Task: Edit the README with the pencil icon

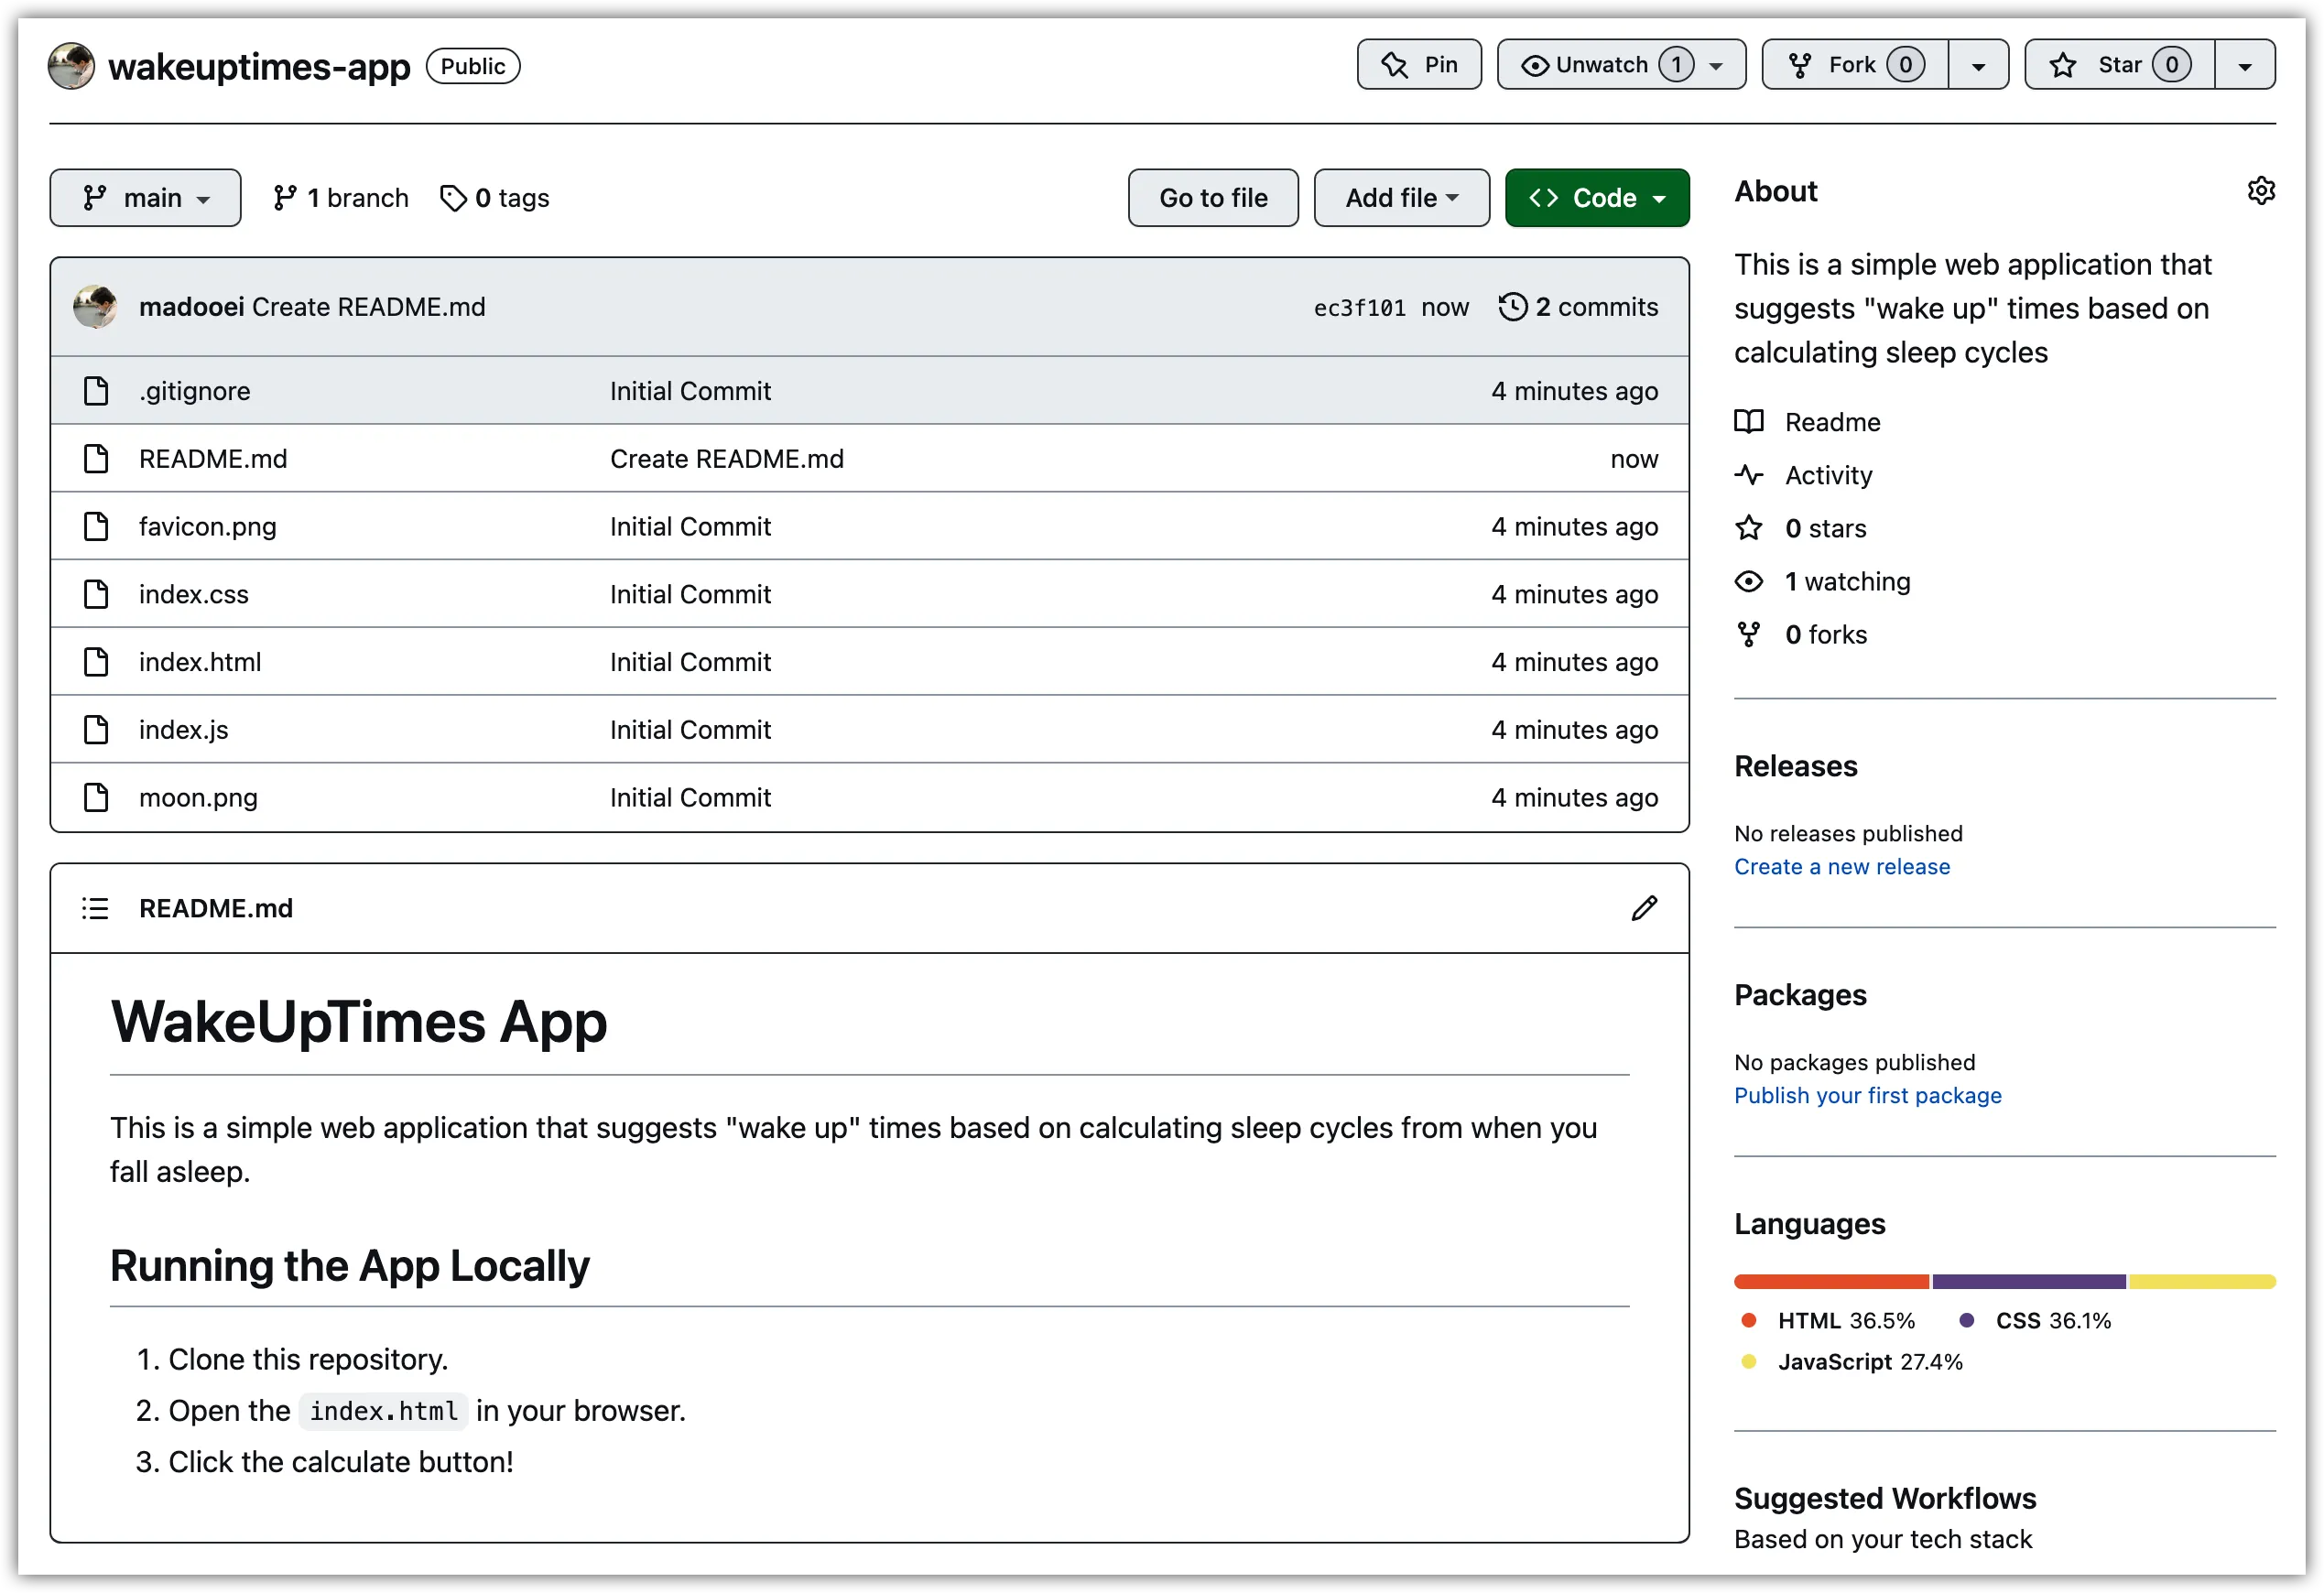Action: (x=1645, y=909)
